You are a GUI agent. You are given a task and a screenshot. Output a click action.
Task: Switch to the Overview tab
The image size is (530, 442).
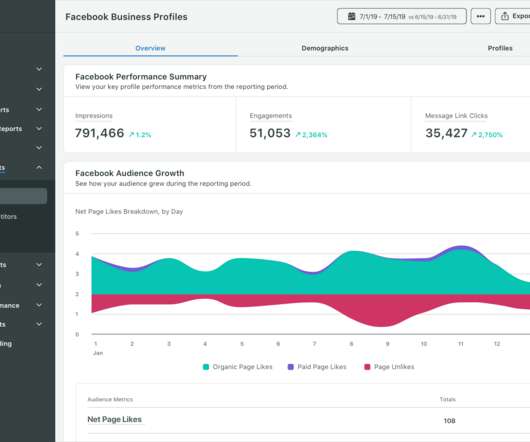[150, 48]
